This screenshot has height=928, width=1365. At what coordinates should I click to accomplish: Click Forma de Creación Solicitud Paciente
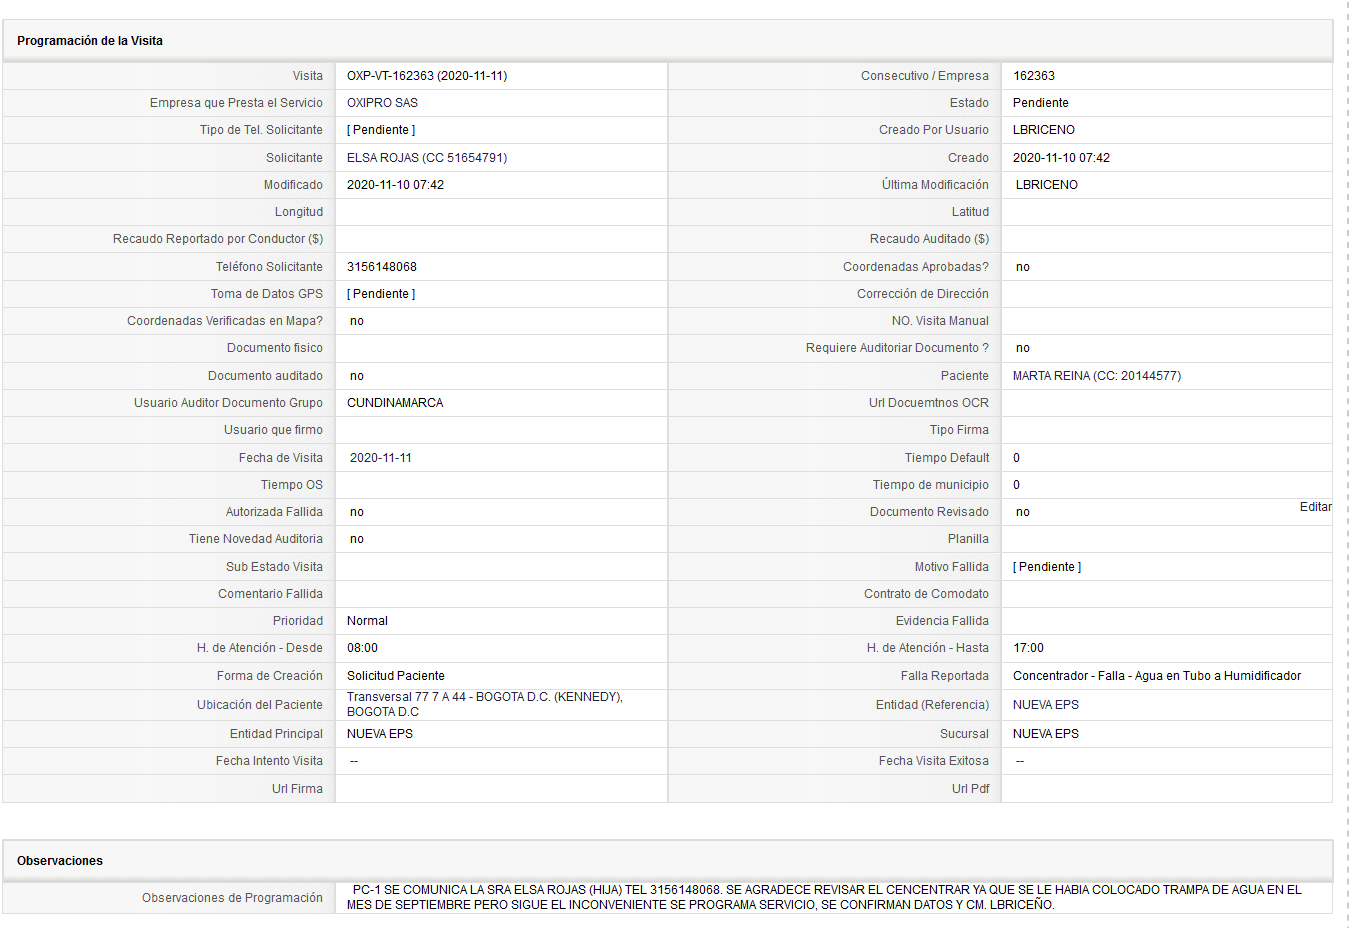(396, 676)
